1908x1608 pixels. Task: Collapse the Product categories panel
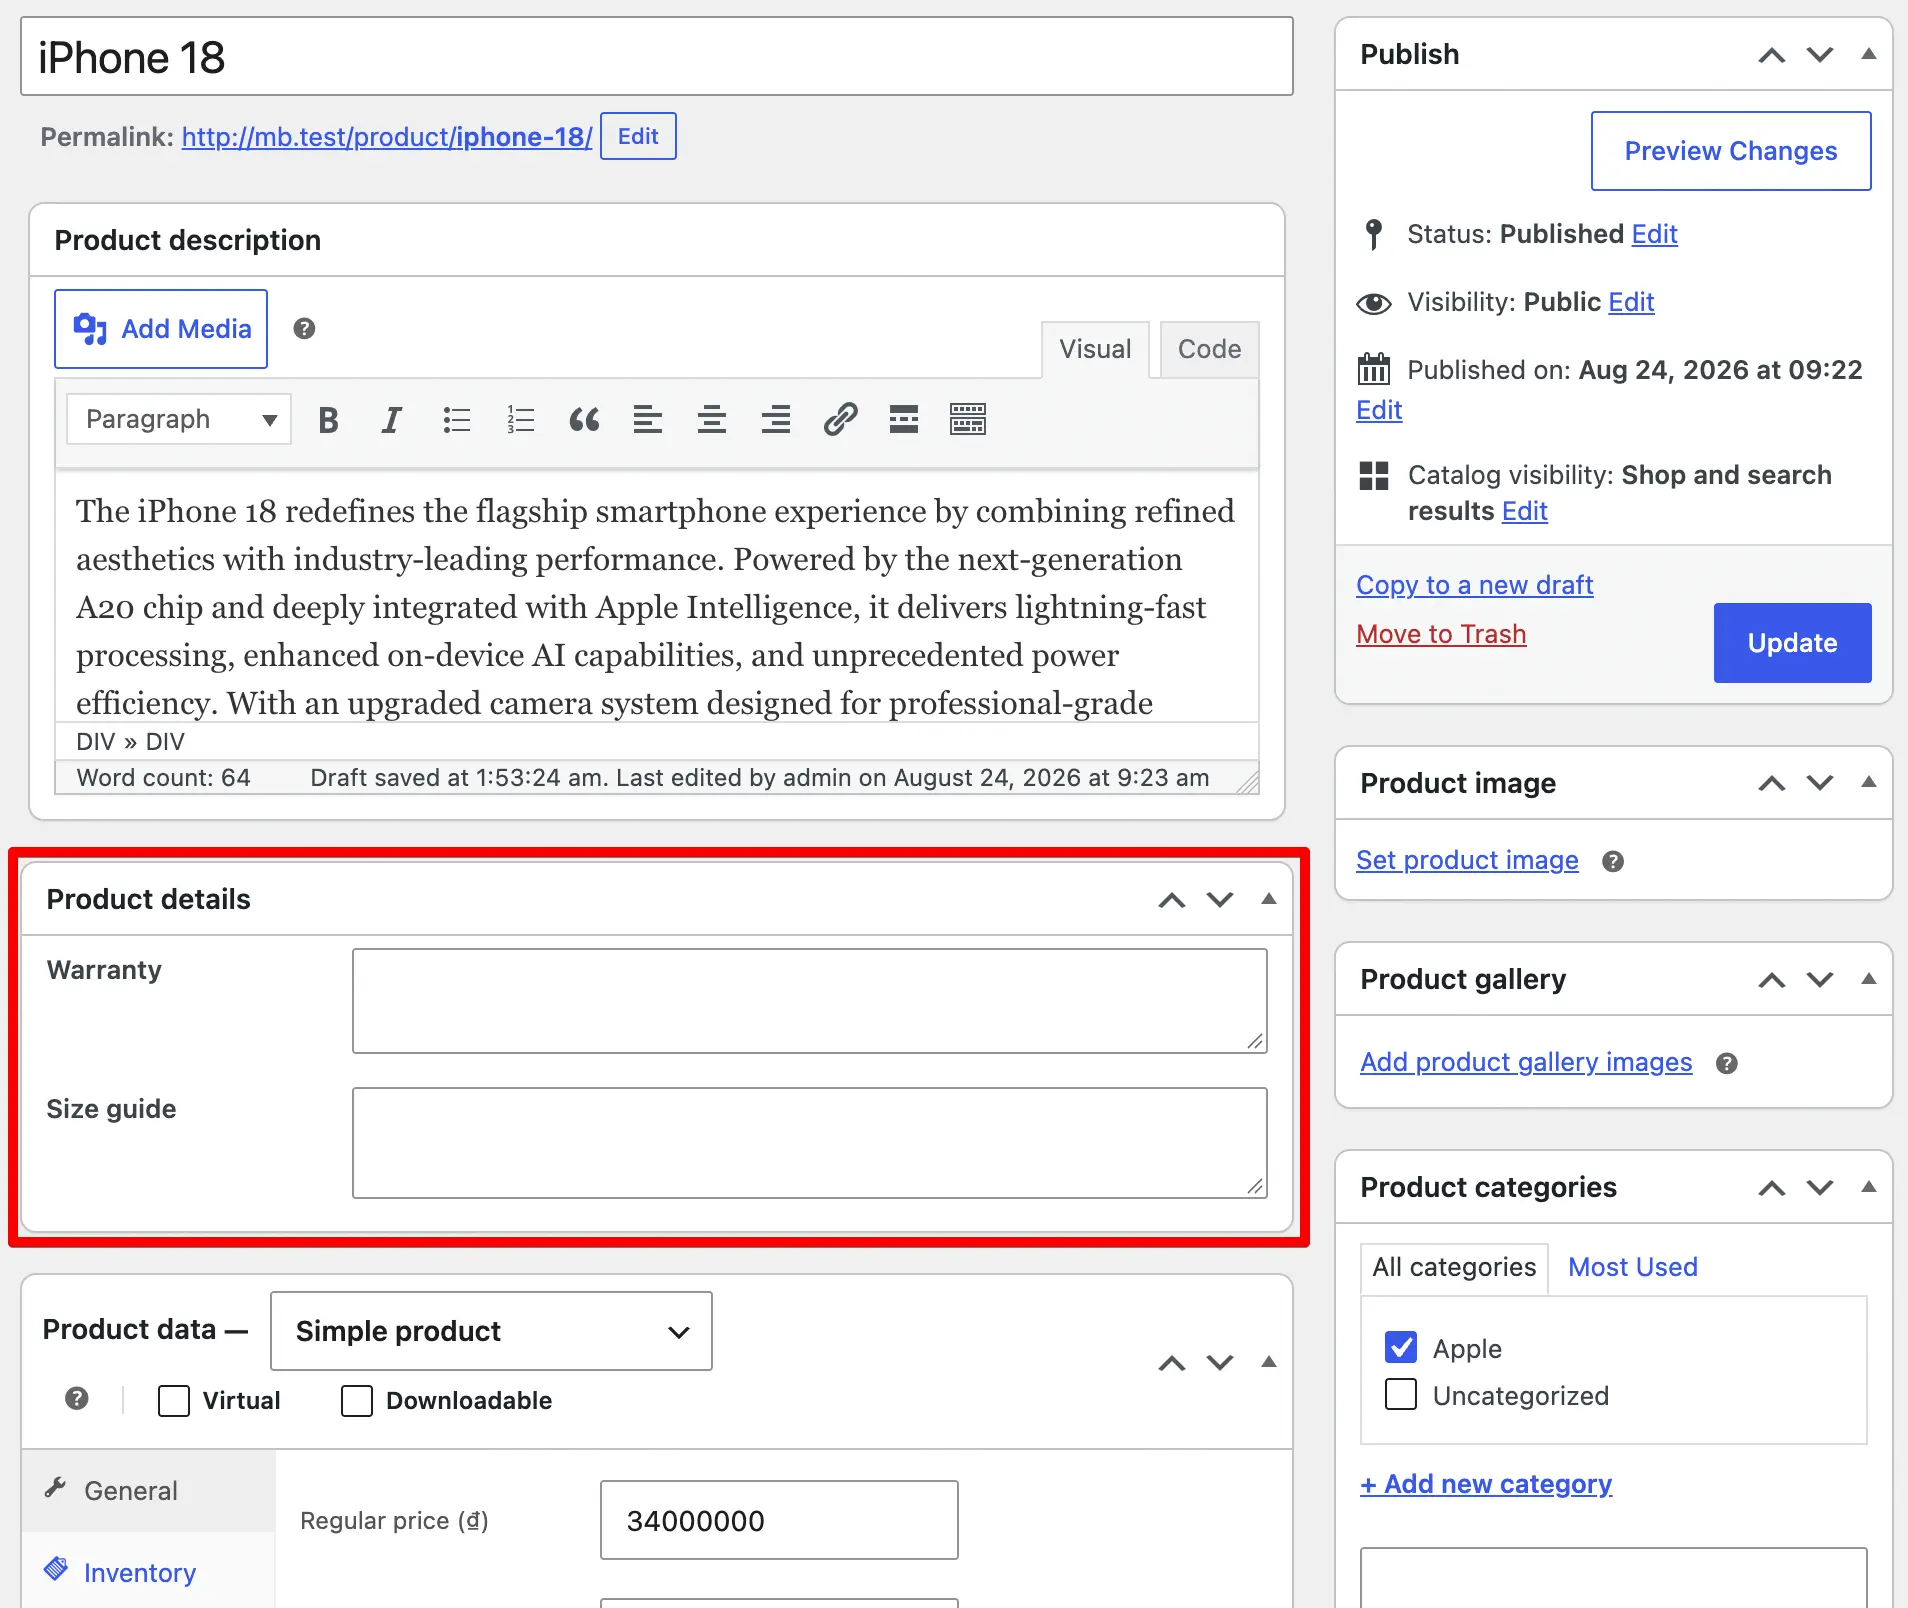(x=1868, y=1187)
